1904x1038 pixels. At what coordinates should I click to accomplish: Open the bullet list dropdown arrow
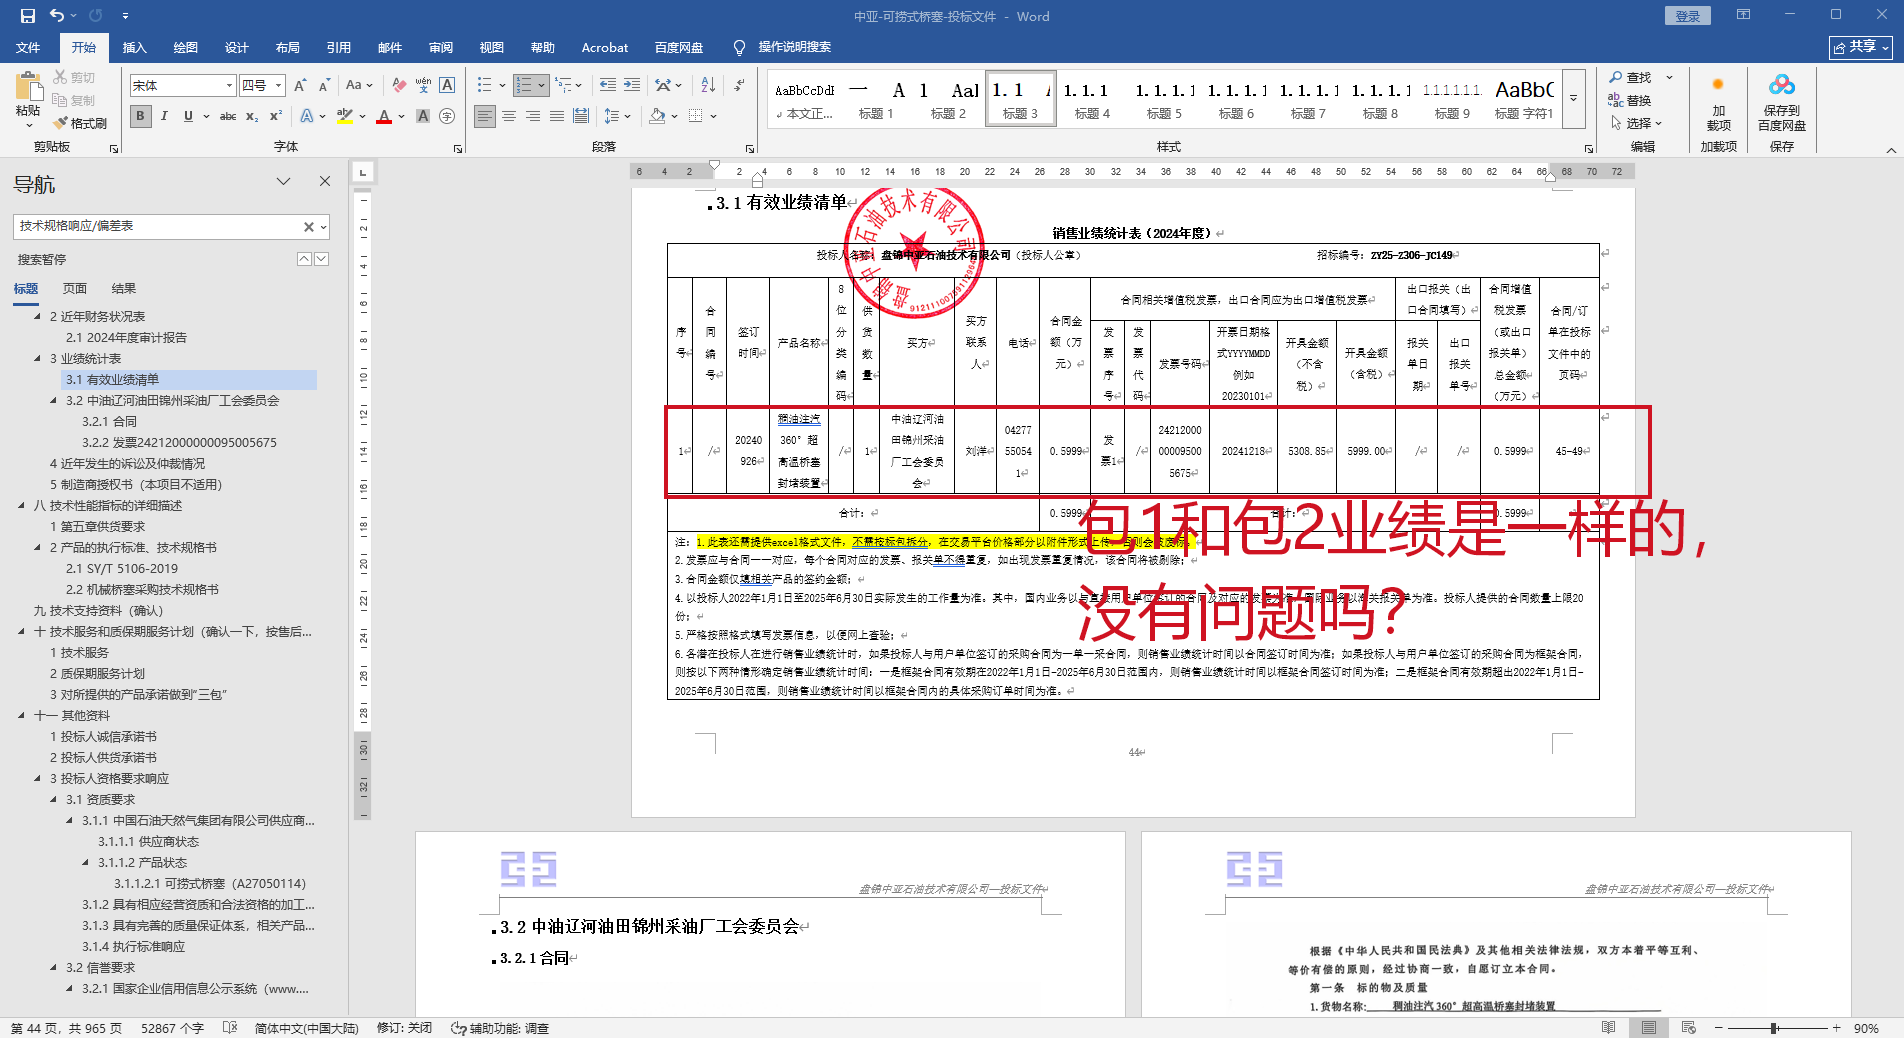[501, 86]
